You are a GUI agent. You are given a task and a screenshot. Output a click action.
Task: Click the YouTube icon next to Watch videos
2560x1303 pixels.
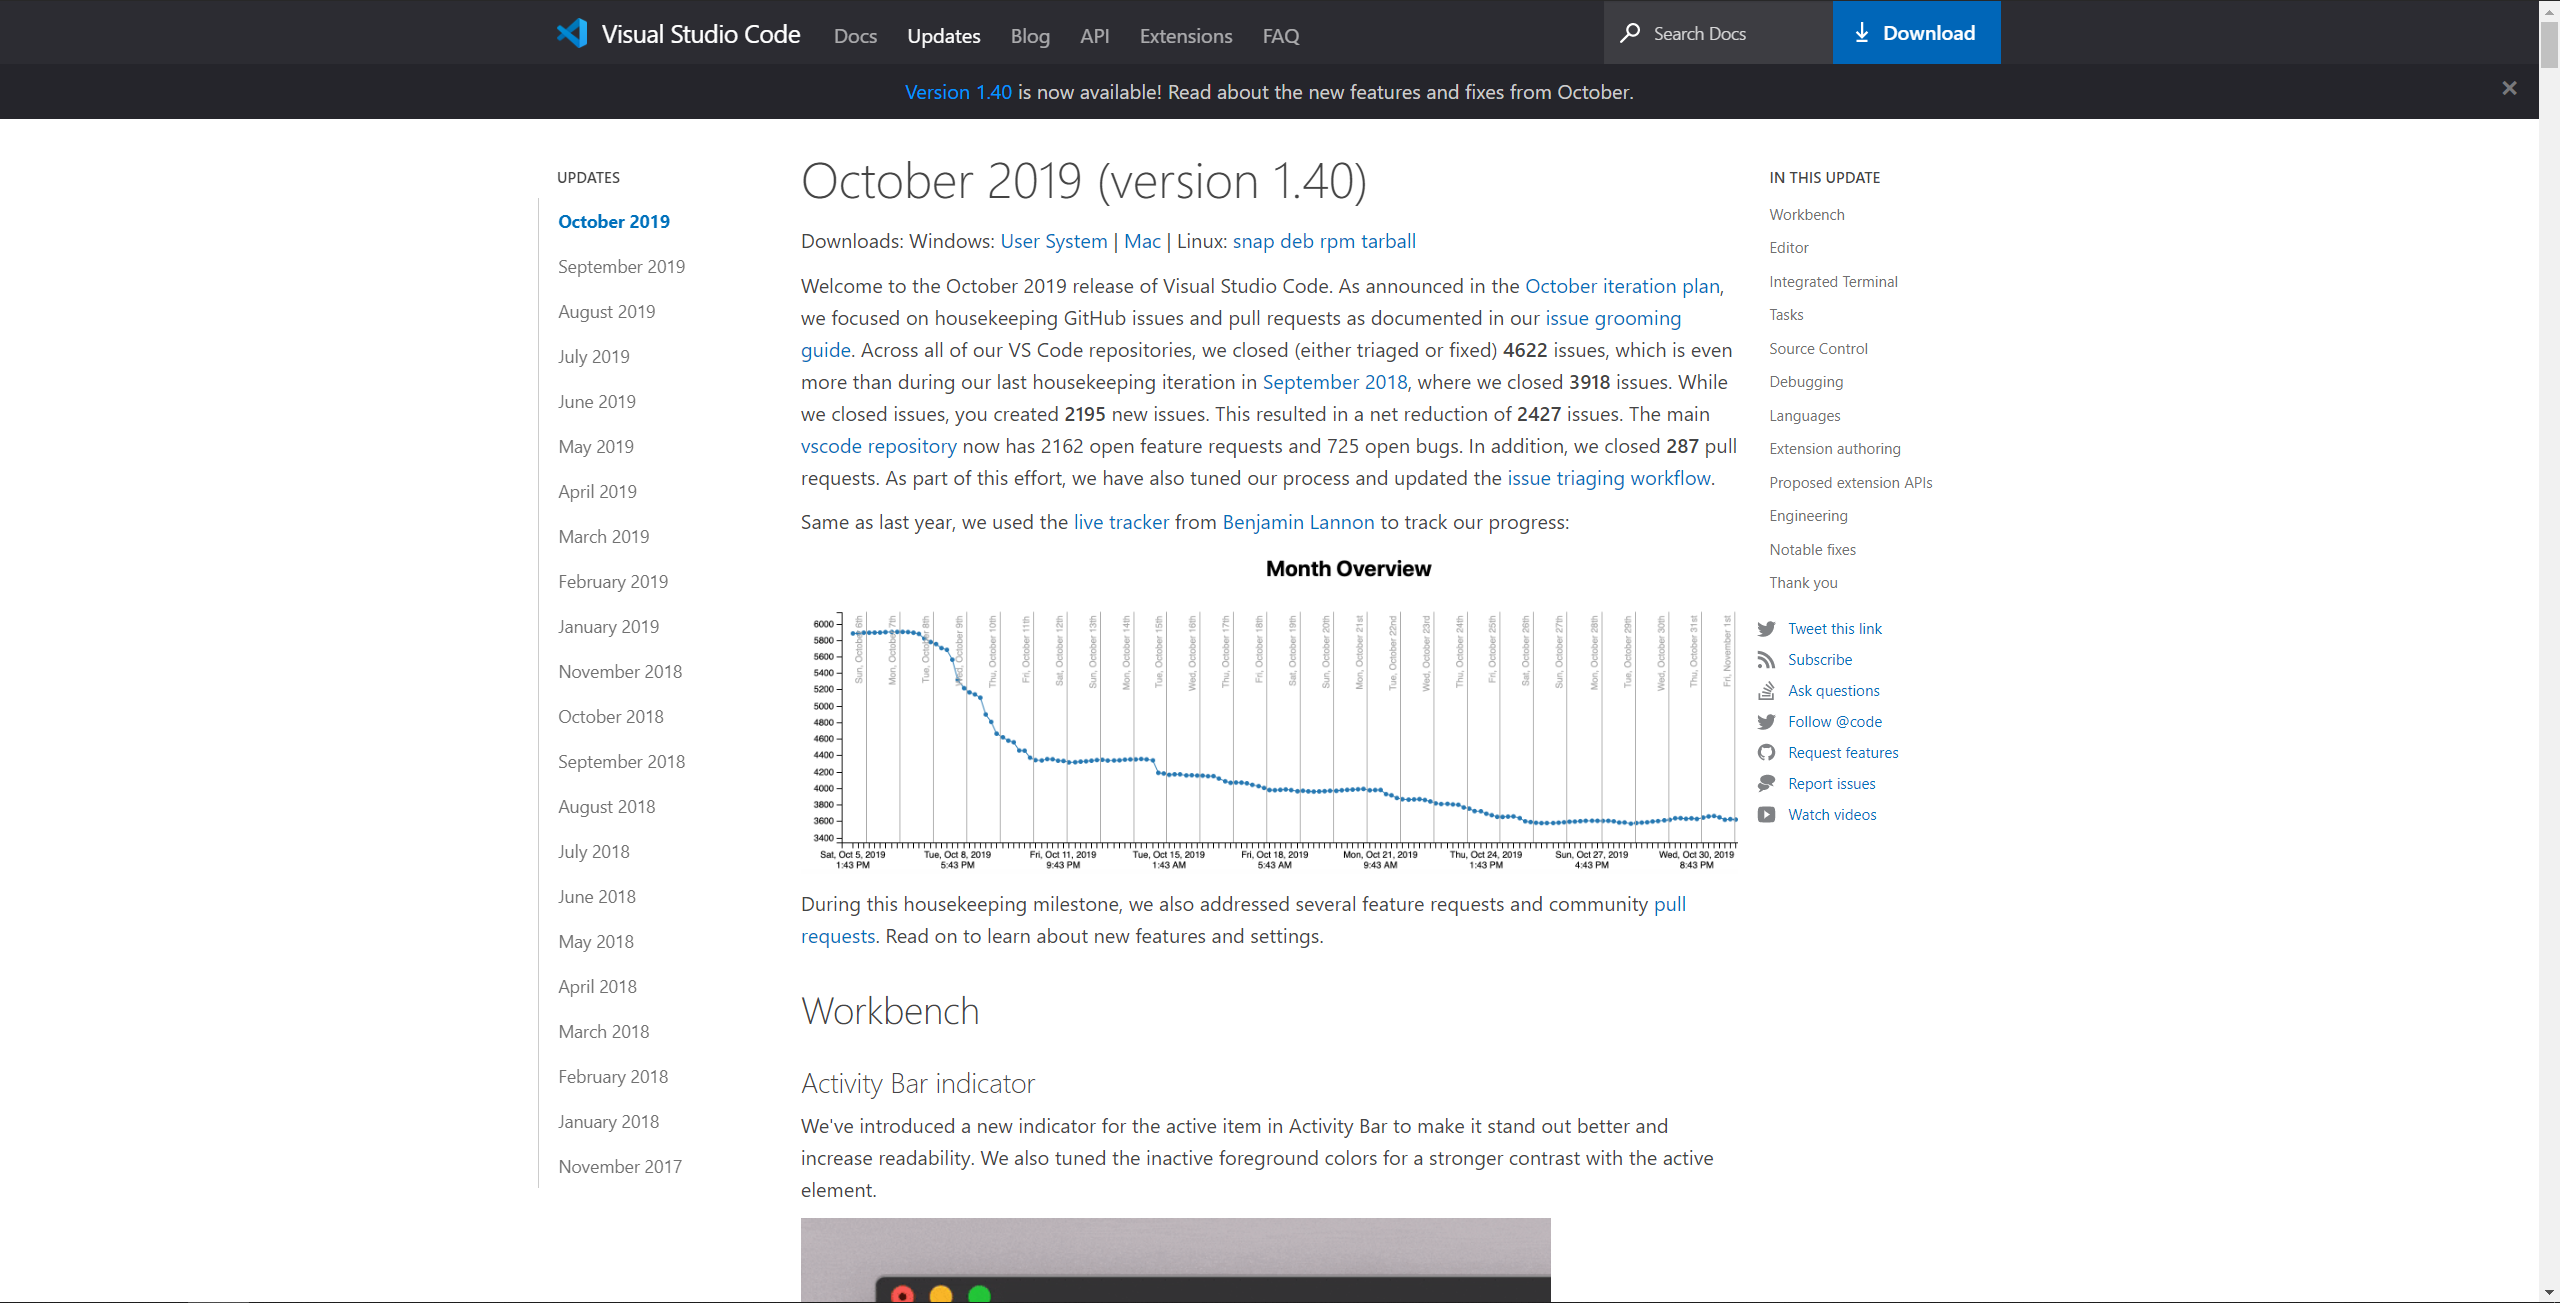pos(1767,814)
